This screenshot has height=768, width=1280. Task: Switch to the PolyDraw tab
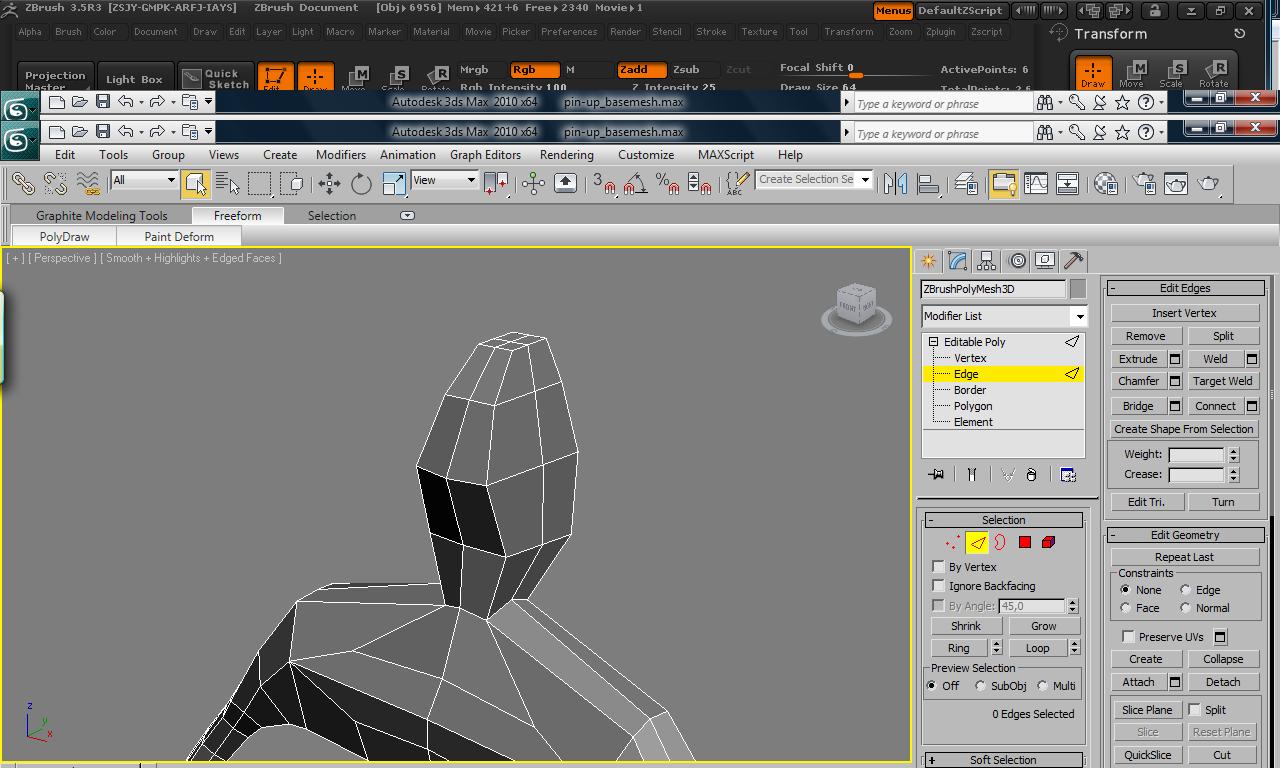coord(62,236)
